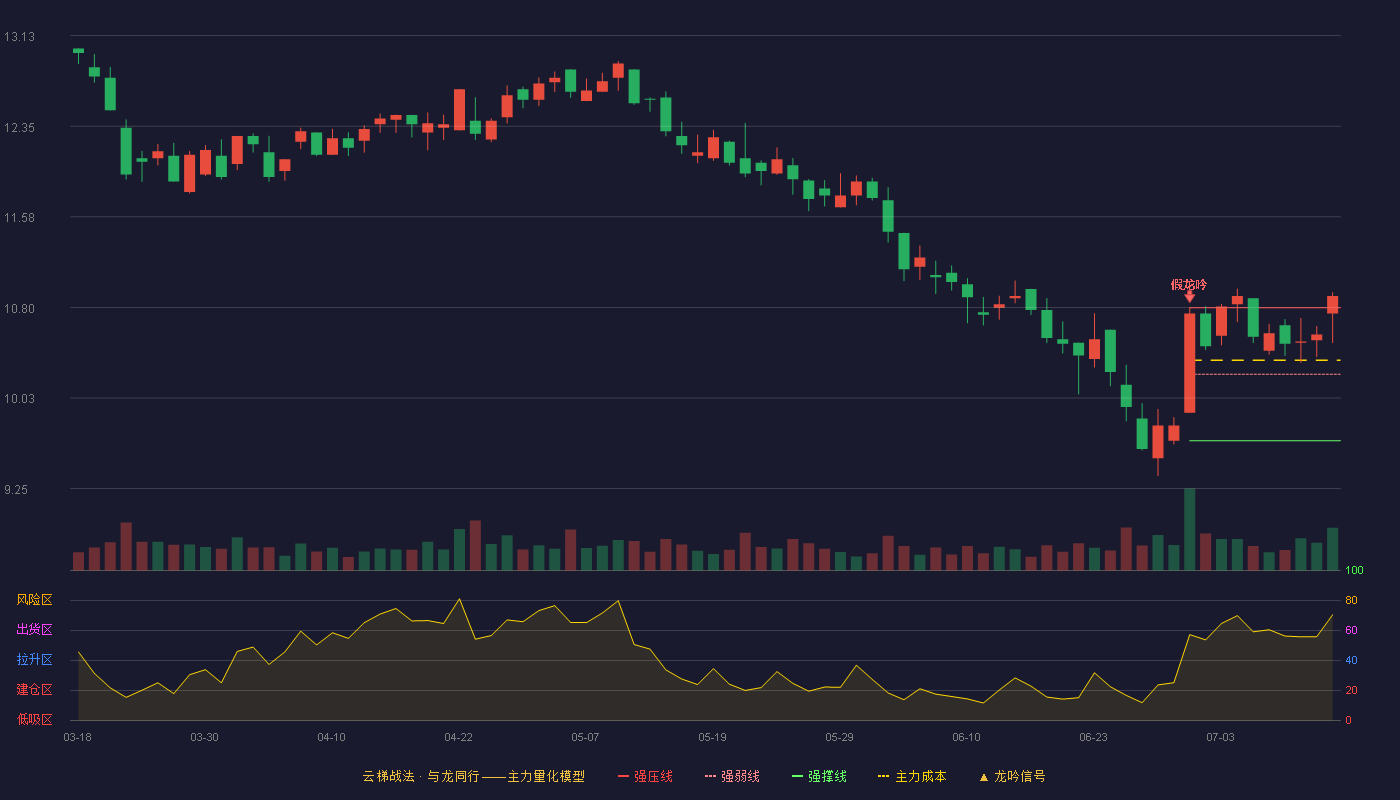Click the blue 40 indicator axis value

coord(1351,660)
